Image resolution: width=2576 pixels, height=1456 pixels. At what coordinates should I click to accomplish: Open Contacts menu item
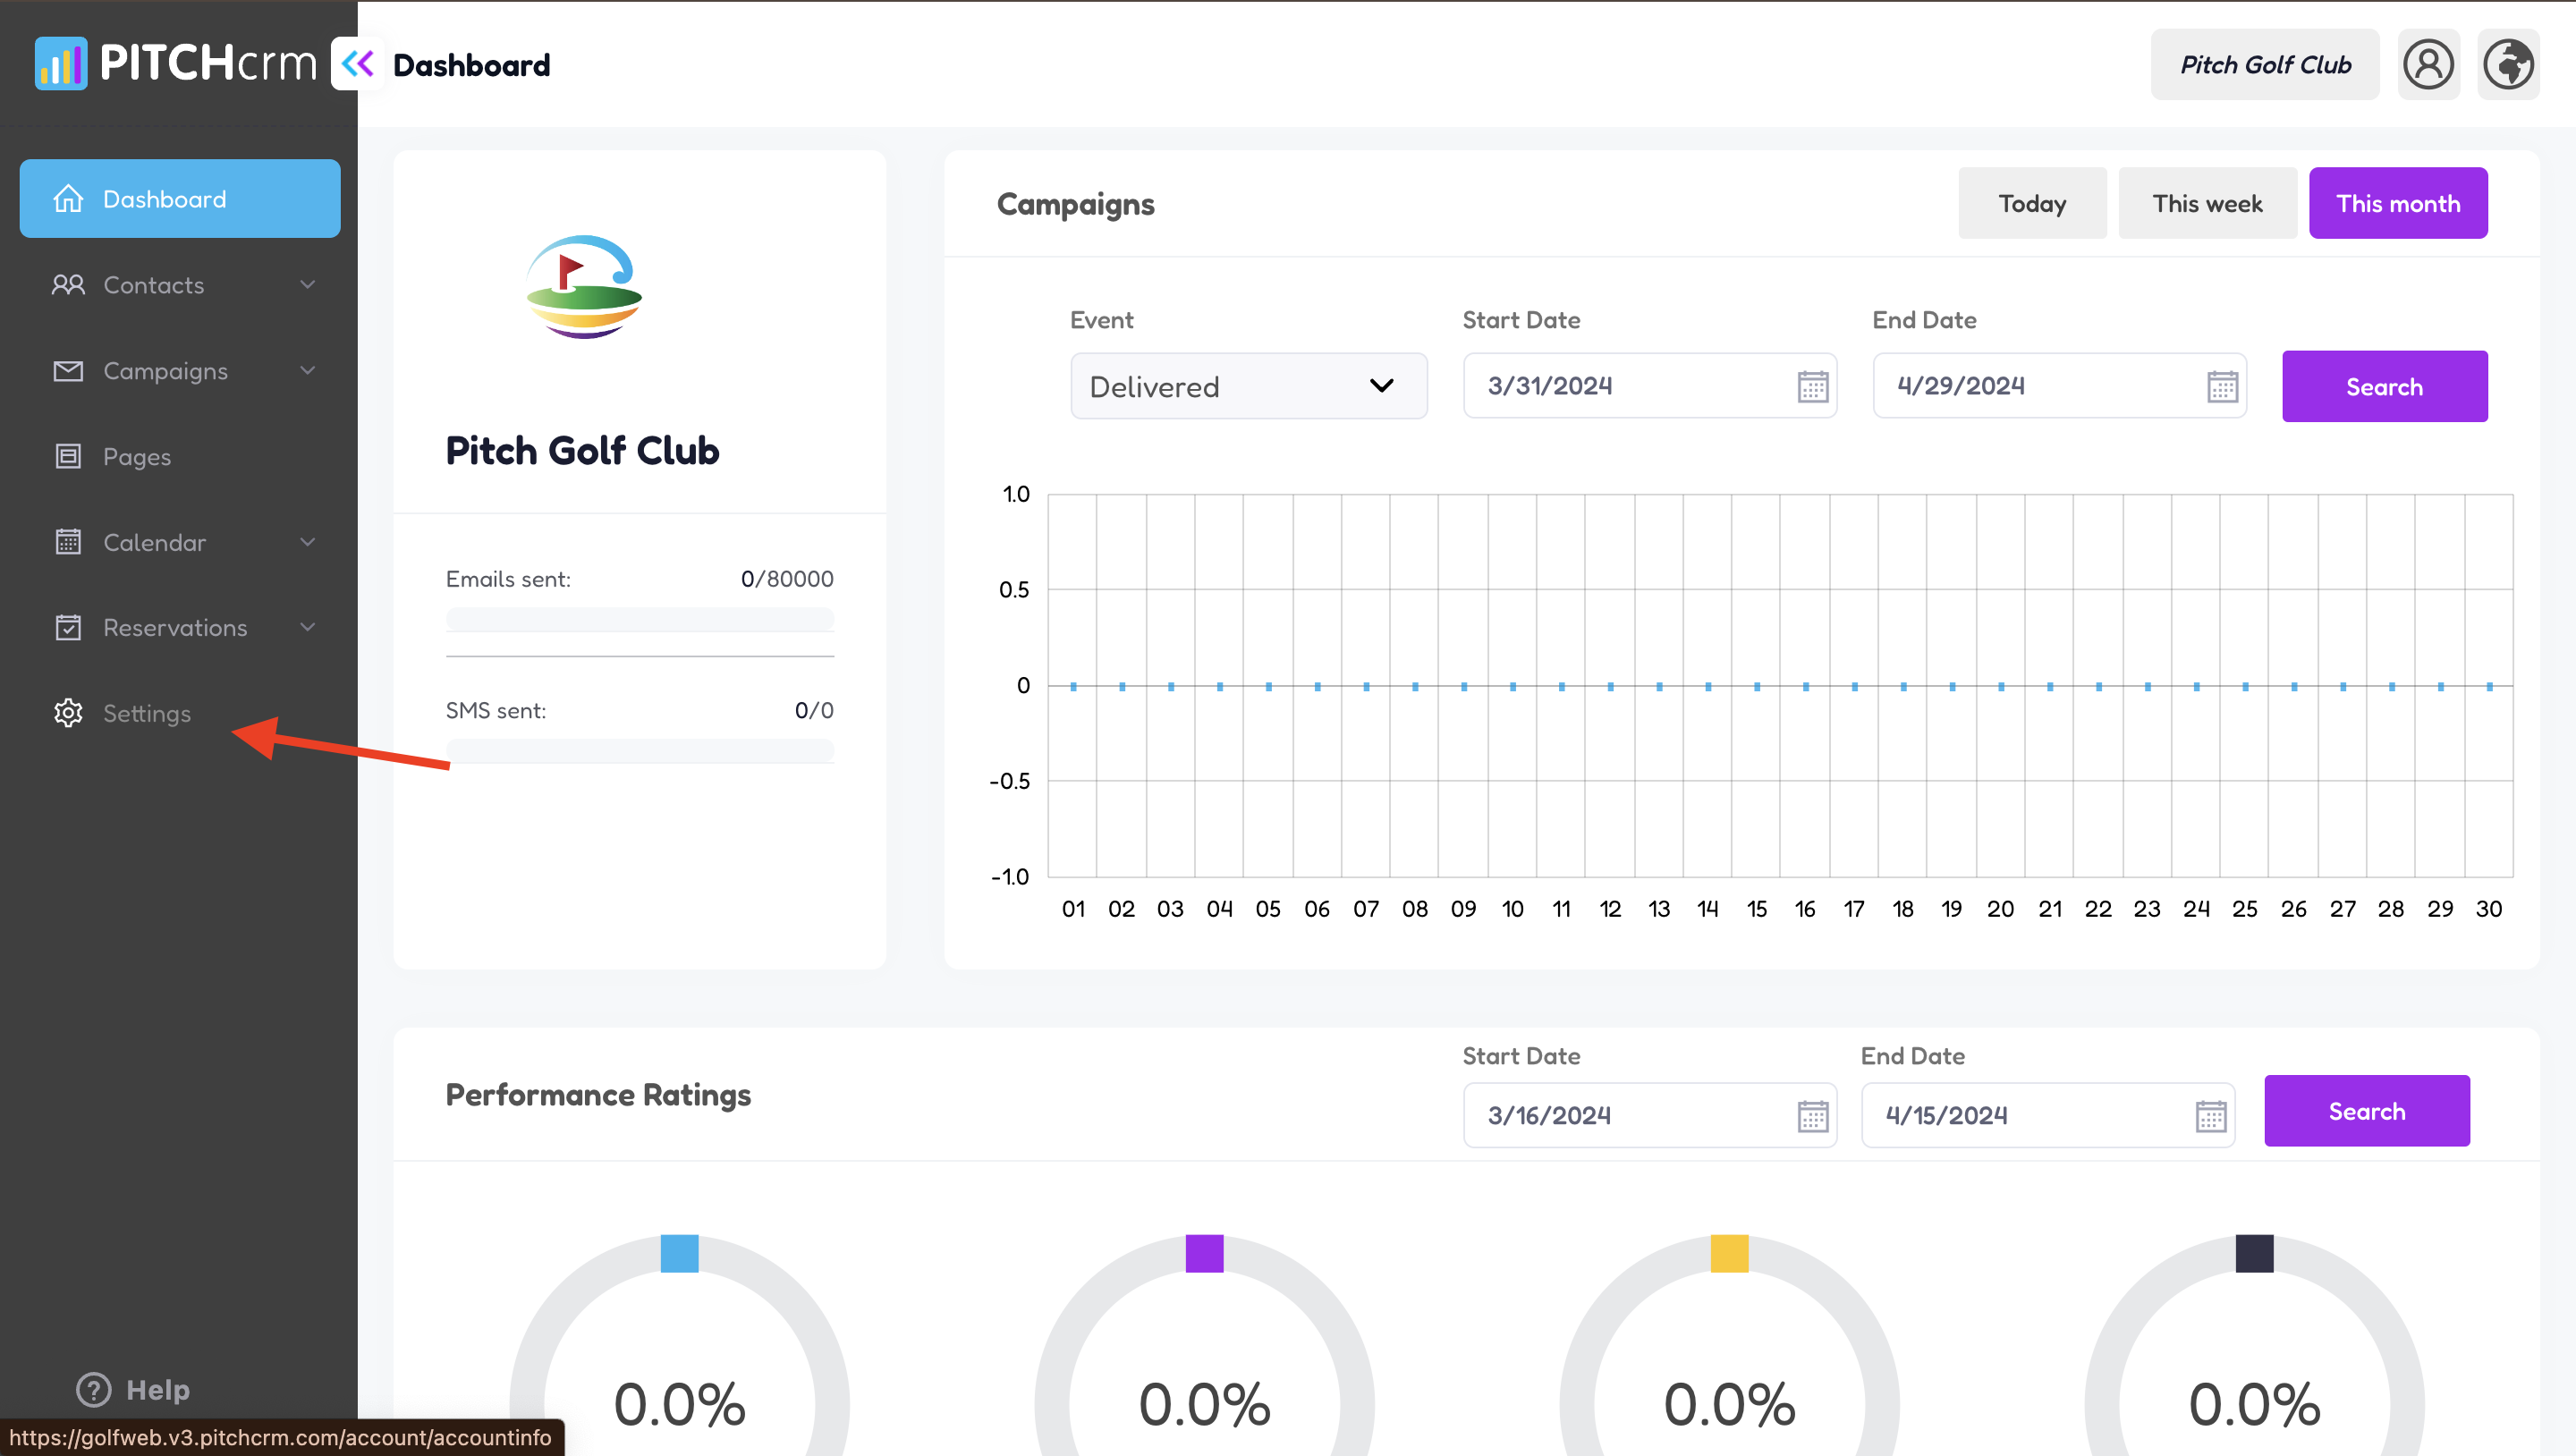point(180,285)
